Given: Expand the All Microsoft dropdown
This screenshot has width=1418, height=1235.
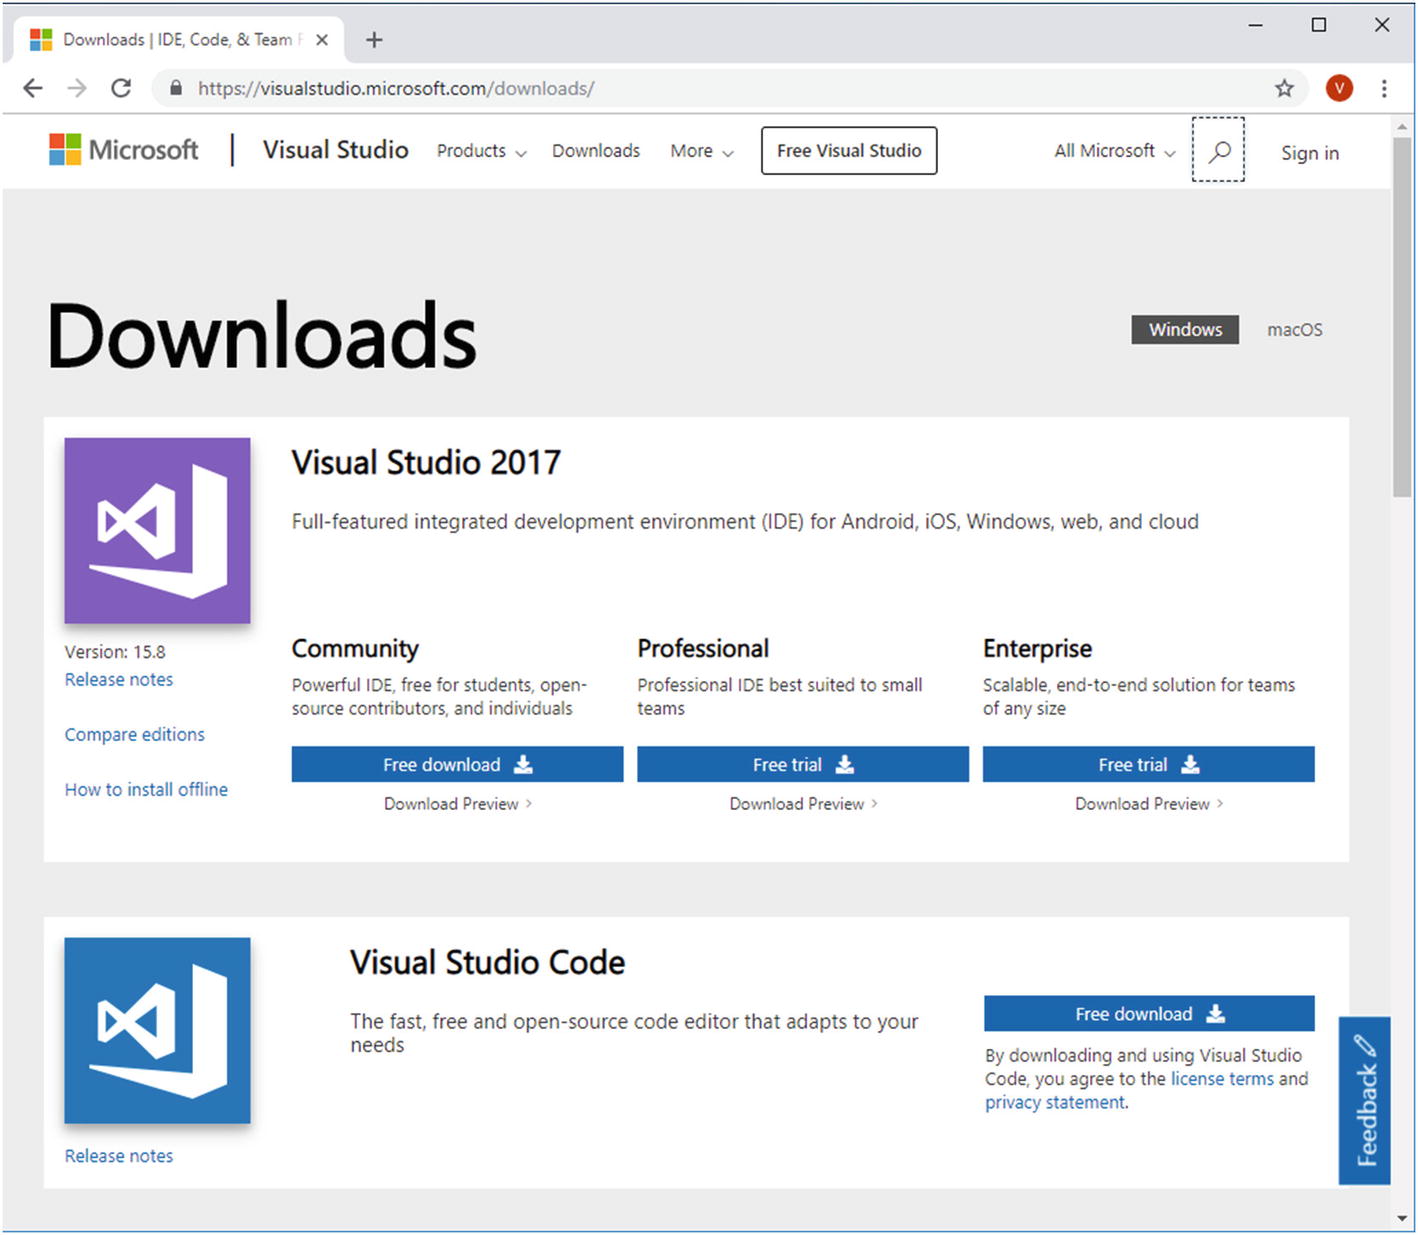Looking at the screenshot, I should tap(1114, 151).
